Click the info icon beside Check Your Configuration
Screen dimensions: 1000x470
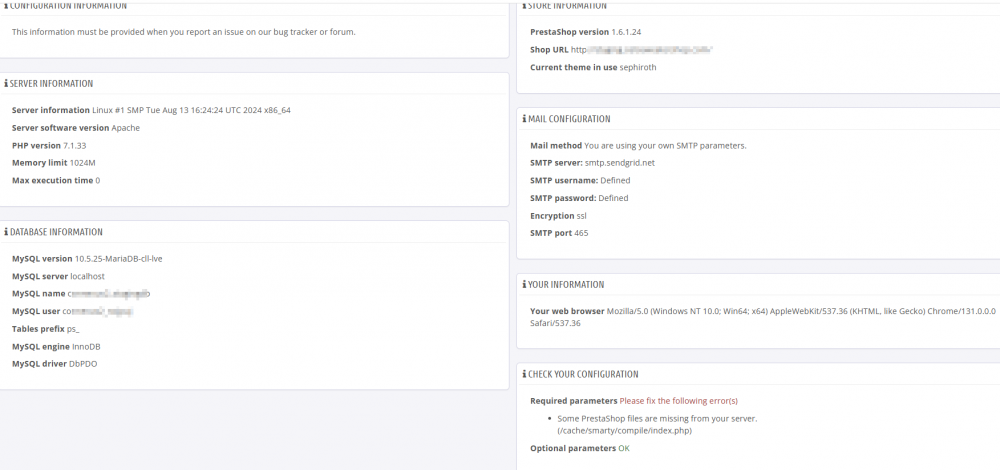524,374
